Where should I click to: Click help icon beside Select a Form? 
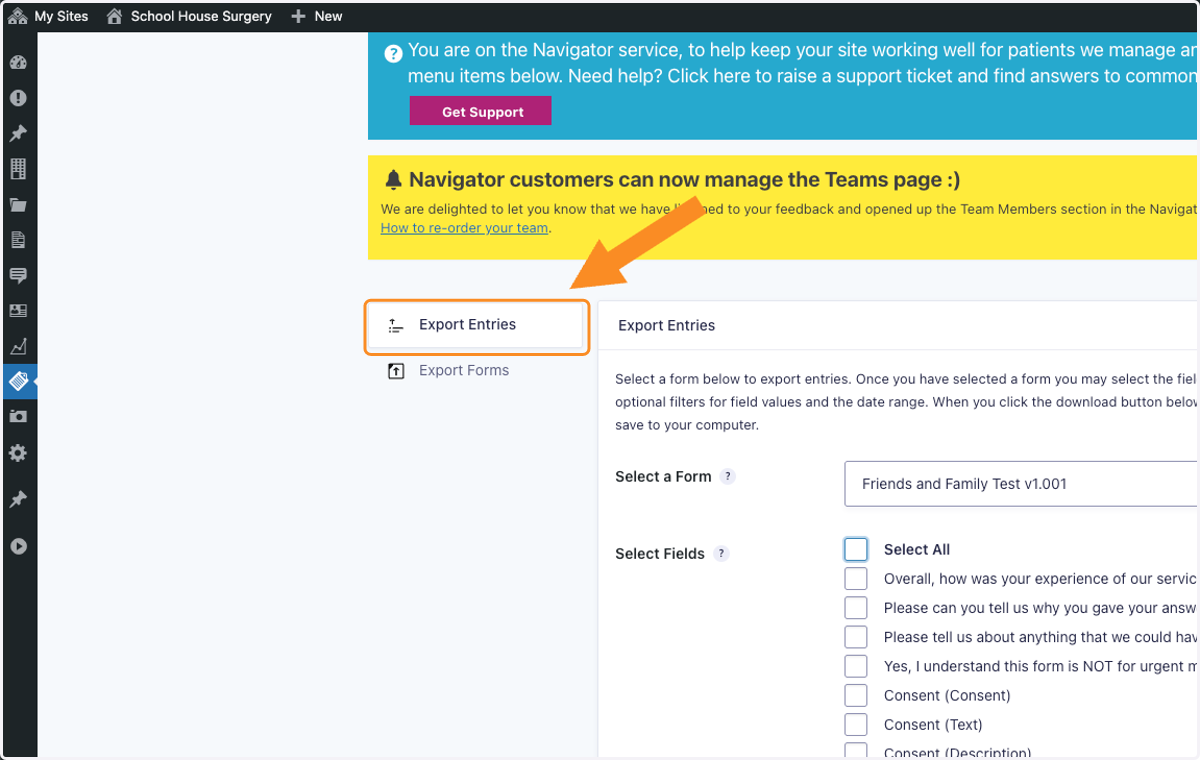[728, 477]
